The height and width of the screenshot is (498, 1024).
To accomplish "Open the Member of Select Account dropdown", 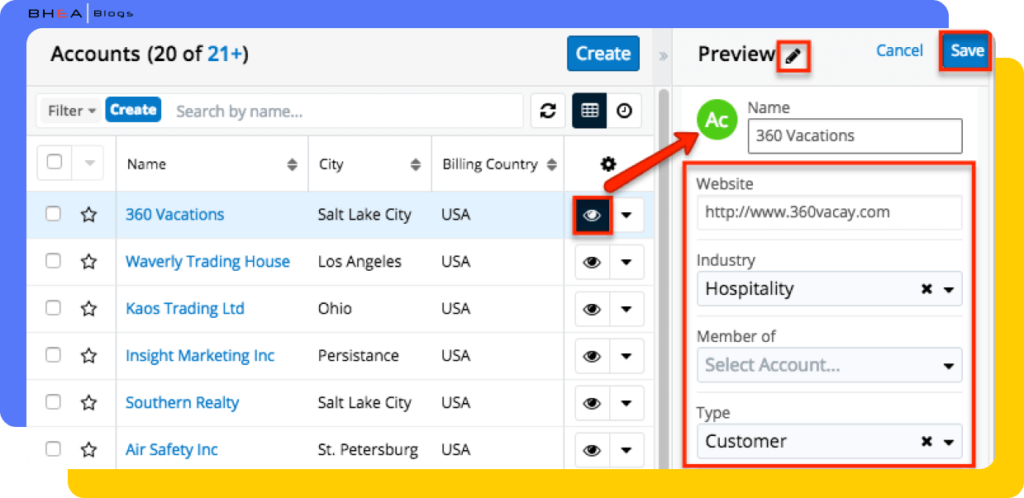I will click(x=829, y=366).
